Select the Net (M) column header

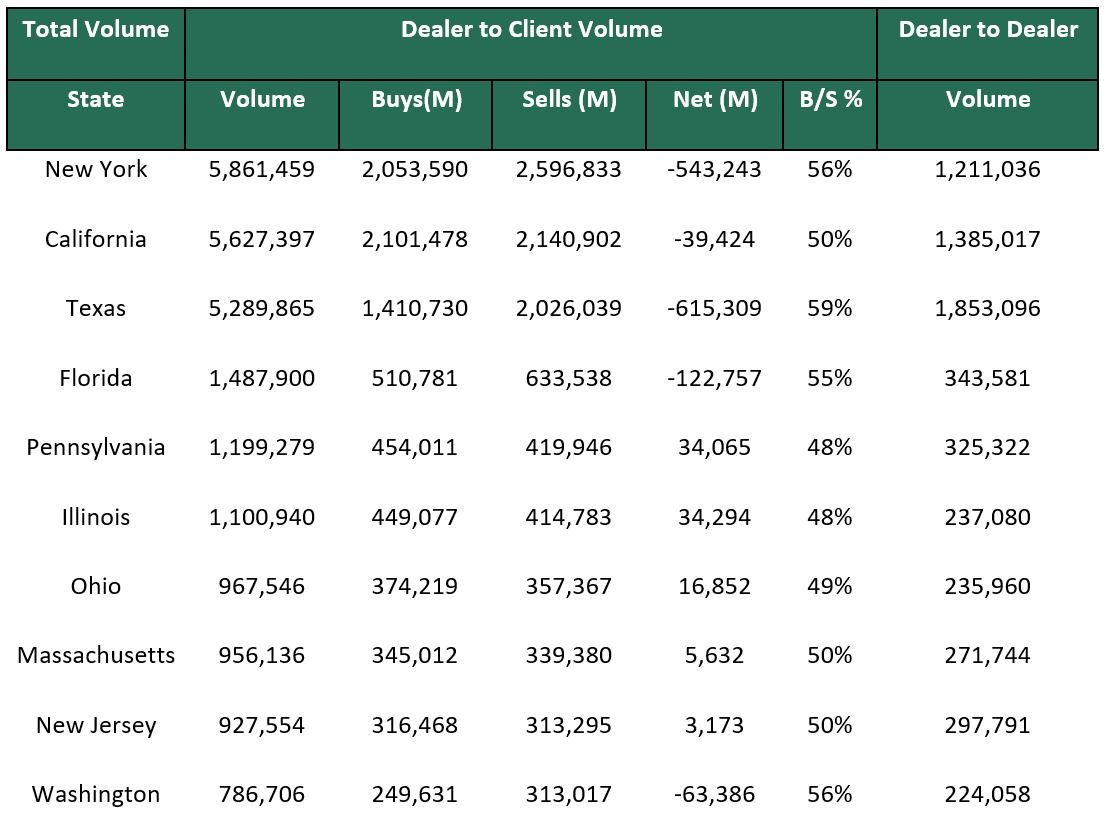(714, 99)
